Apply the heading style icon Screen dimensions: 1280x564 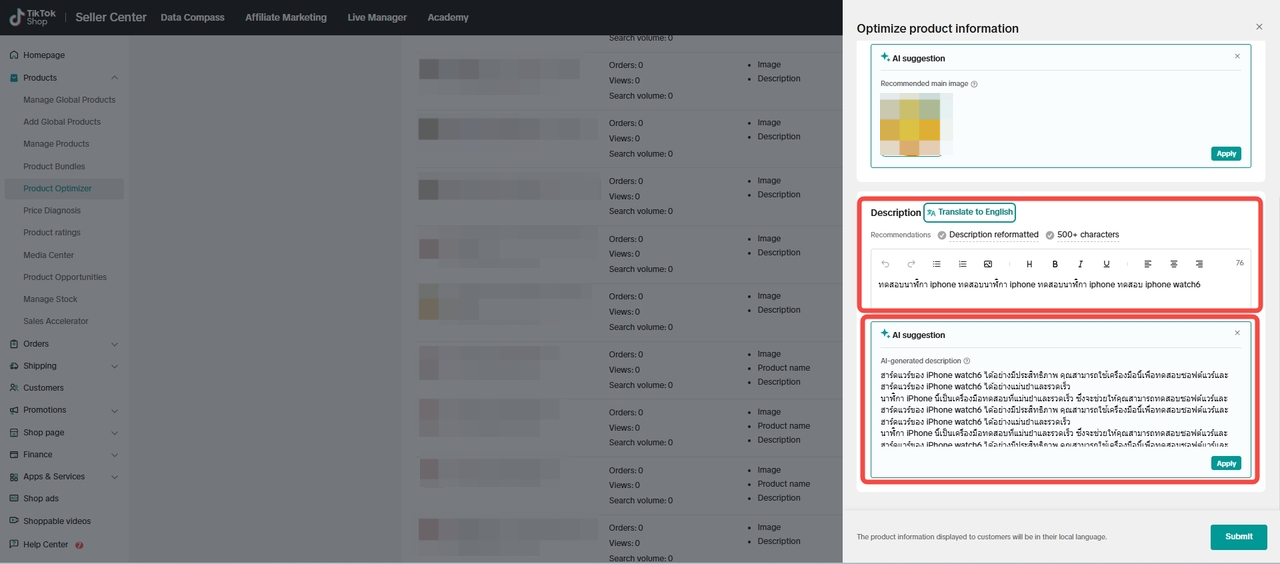coord(1029,264)
